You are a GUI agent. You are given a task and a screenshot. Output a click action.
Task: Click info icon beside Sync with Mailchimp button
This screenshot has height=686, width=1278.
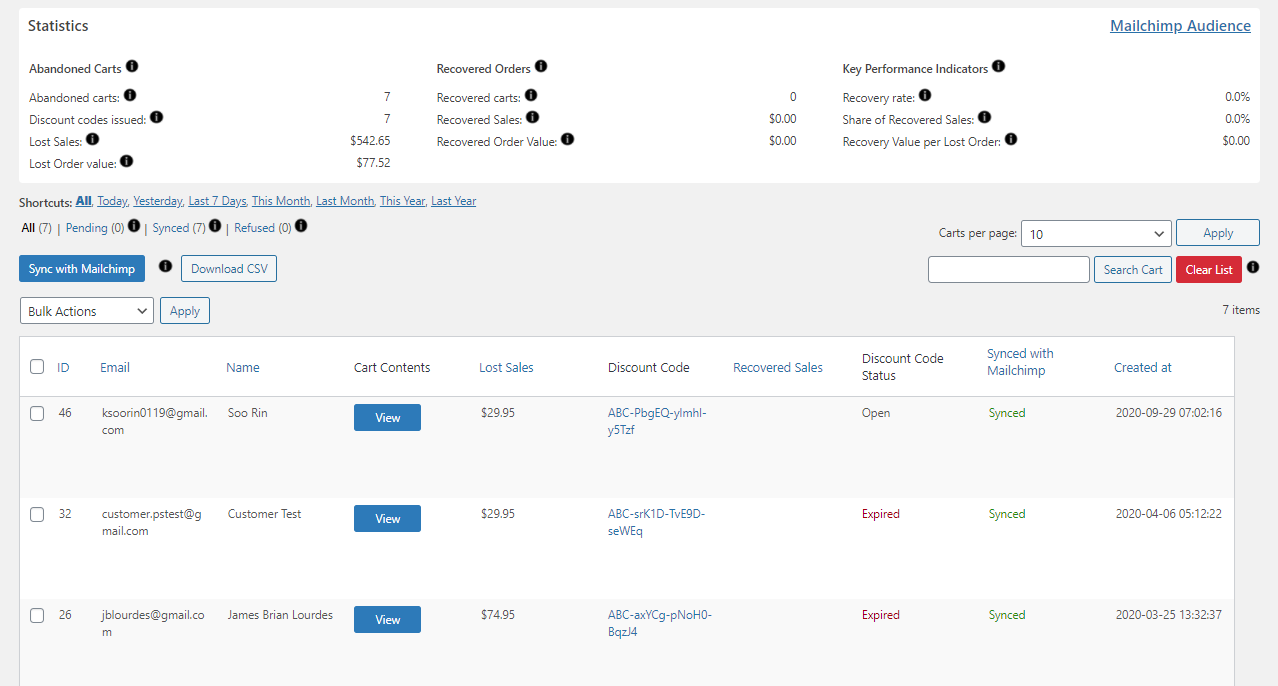tap(166, 267)
